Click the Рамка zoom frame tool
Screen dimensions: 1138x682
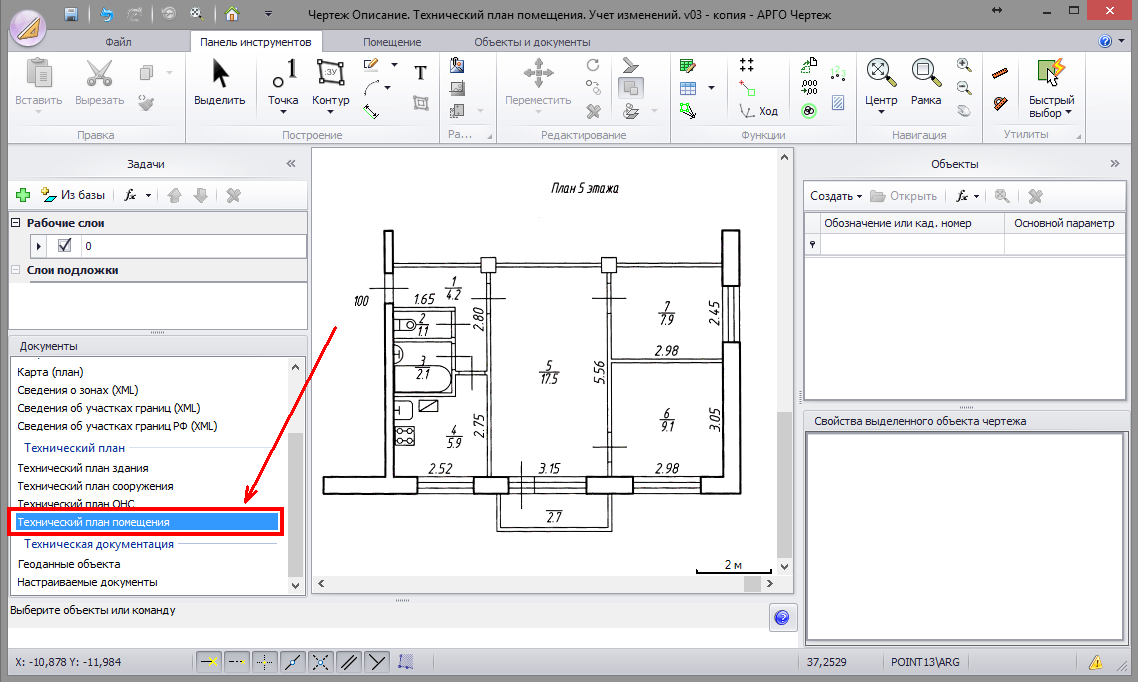tap(926, 83)
